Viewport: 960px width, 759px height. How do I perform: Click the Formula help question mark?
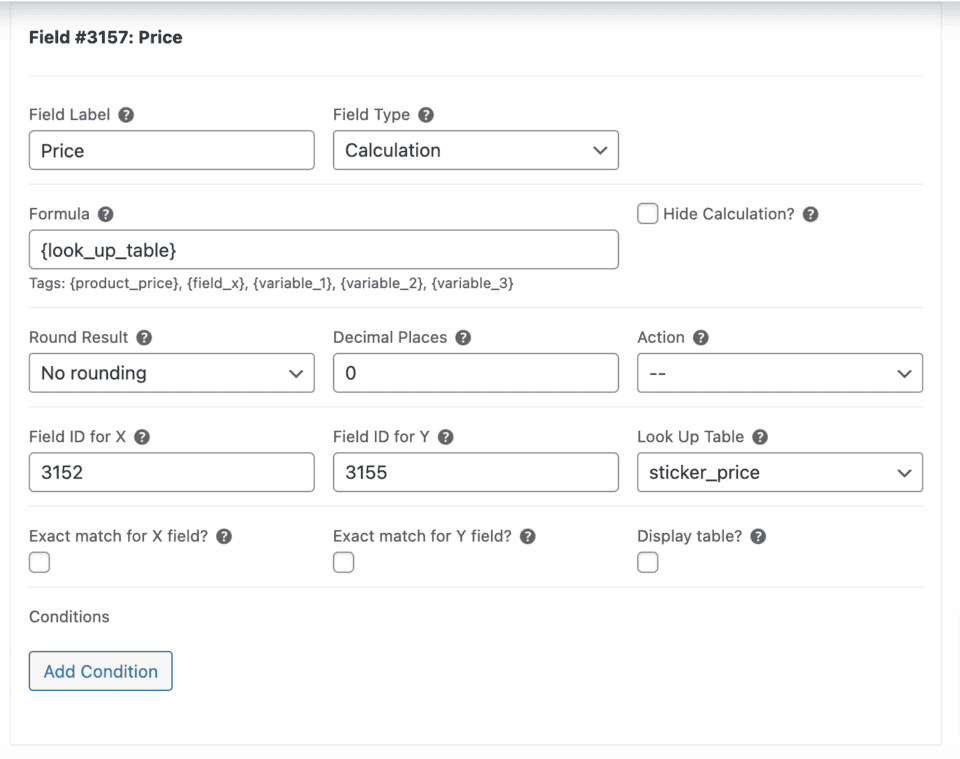click(106, 214)
